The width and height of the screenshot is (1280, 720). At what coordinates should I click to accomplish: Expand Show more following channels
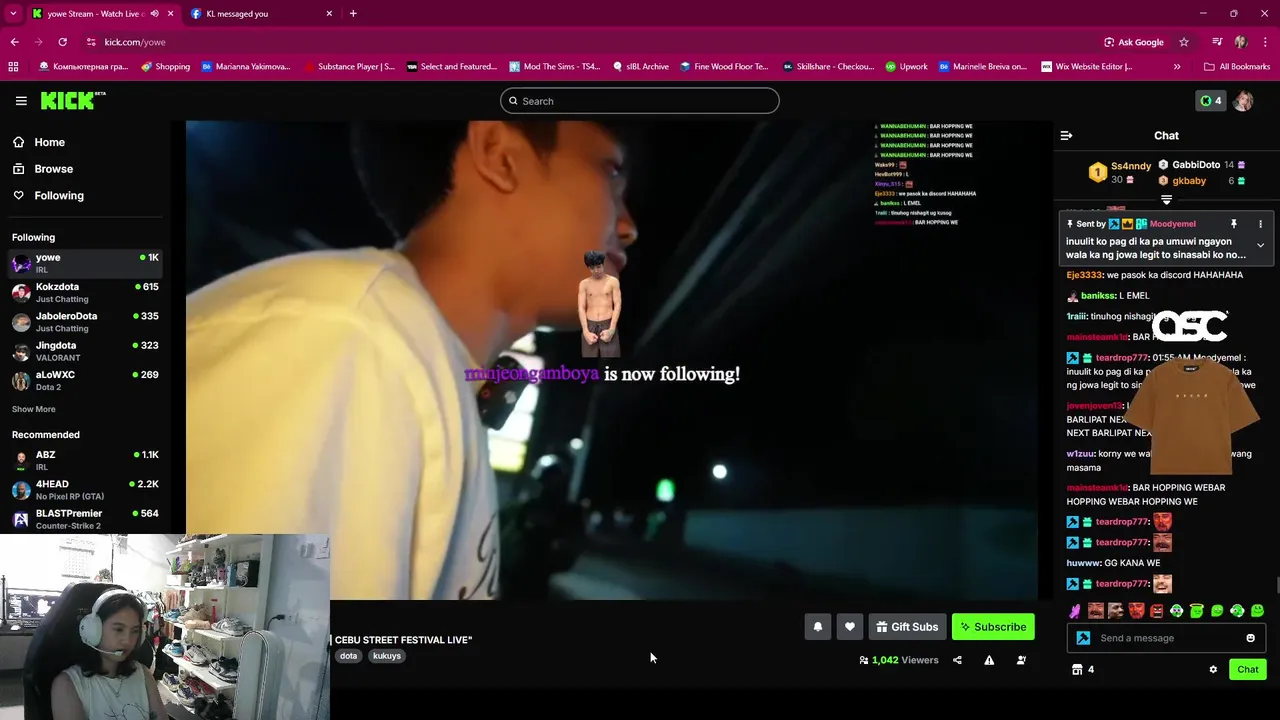tap(33, 409)
